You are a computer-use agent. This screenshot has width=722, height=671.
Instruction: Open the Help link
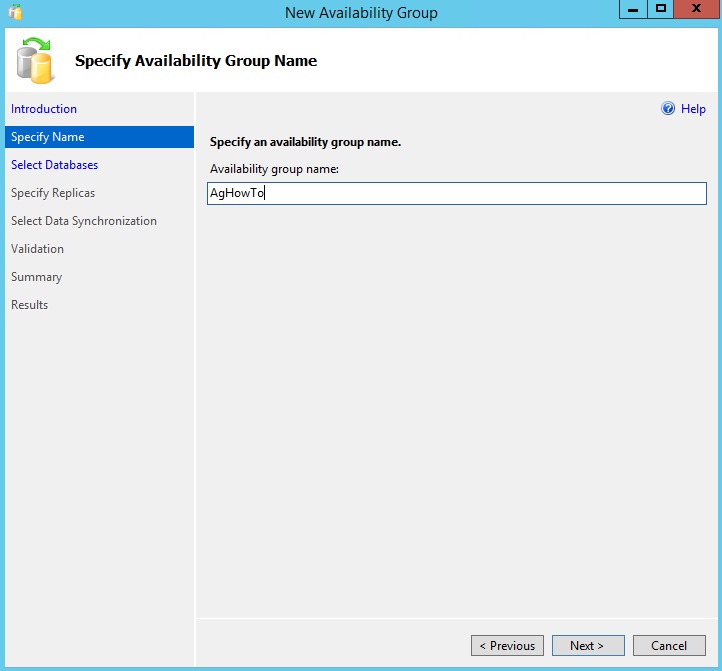693,109
